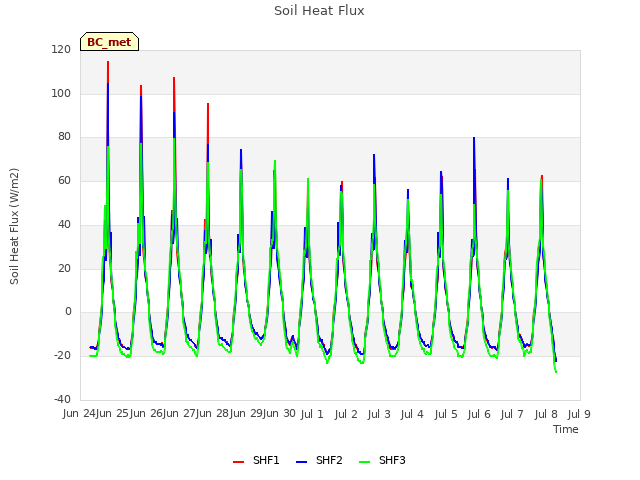The width and height of the screenshot is (640, 480).
Task: Click the 20 y-axis tick label
Action: pyautogui.click(x=64, y=269)
